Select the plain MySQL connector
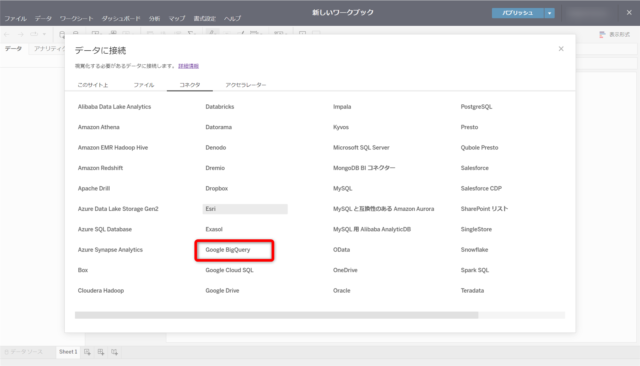Viewport: 640px width, 366px height. [x=342, y=189]
